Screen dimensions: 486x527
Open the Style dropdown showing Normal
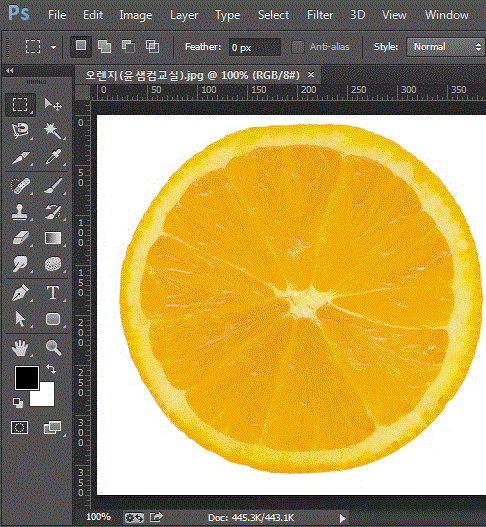click(445, 46)
